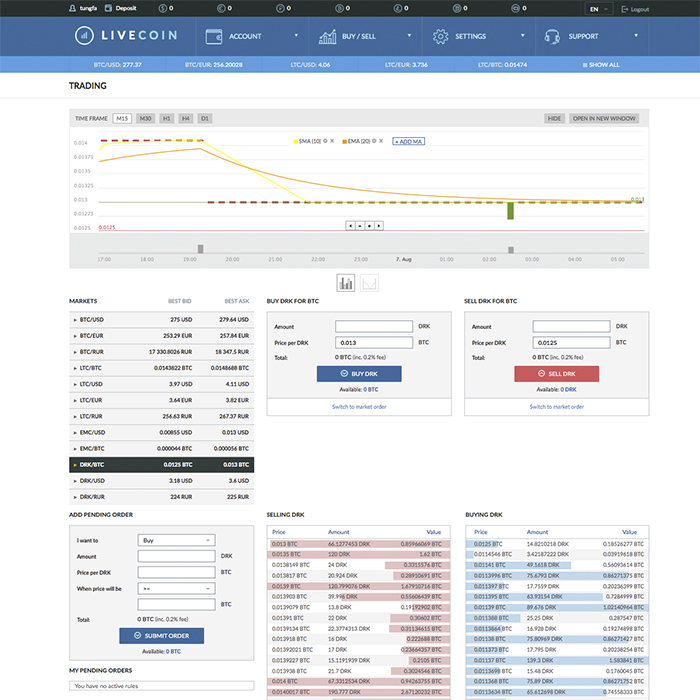Click OPEN IN NEW WINDOW button
This screenshot has width=700, height=700.
pos(604,118)
